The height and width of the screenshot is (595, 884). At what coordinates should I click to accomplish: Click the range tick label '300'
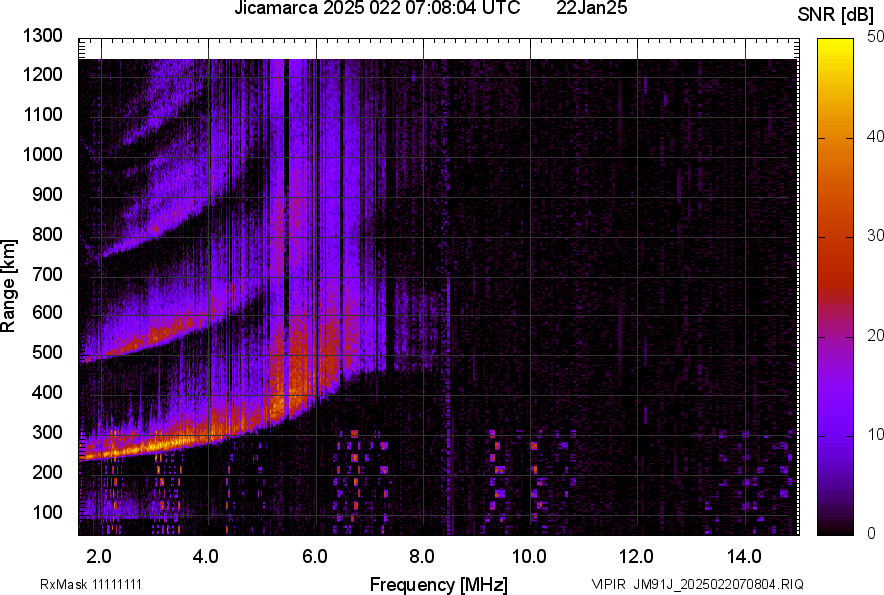click(x=47, y=433)
